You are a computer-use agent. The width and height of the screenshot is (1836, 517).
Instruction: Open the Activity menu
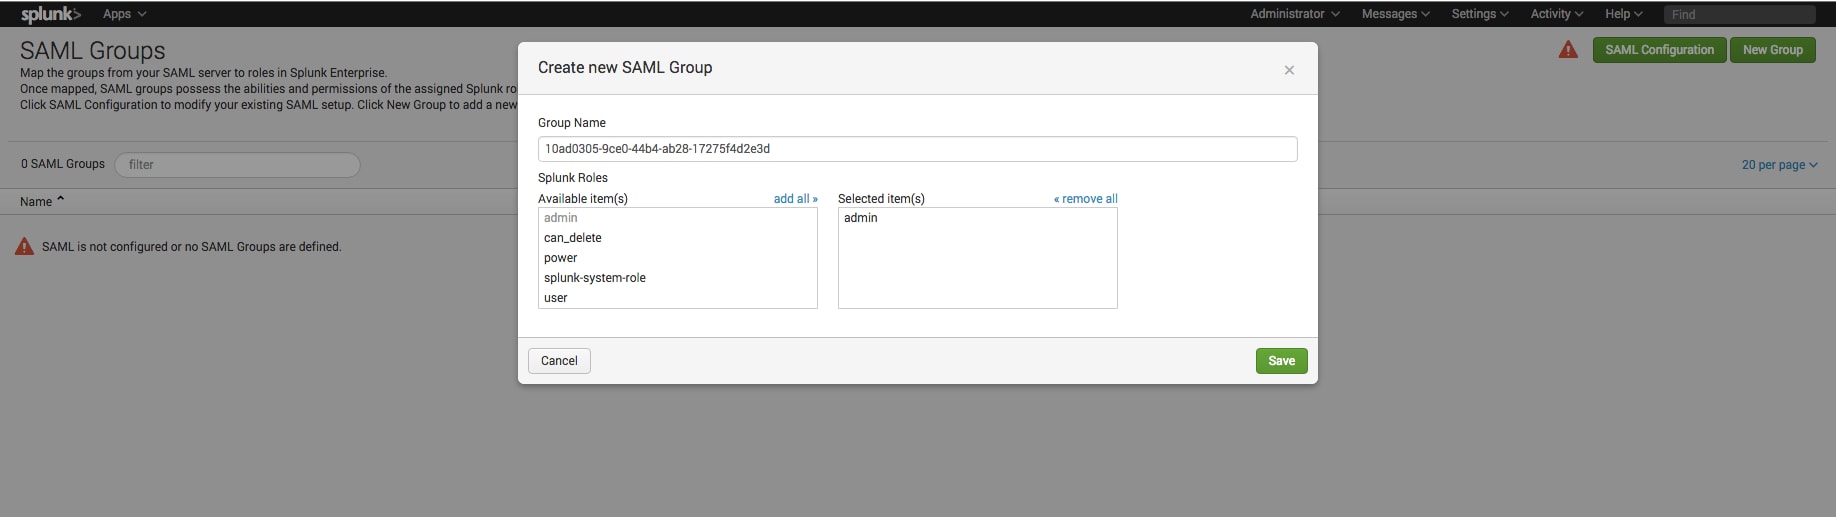point(1557,14)
